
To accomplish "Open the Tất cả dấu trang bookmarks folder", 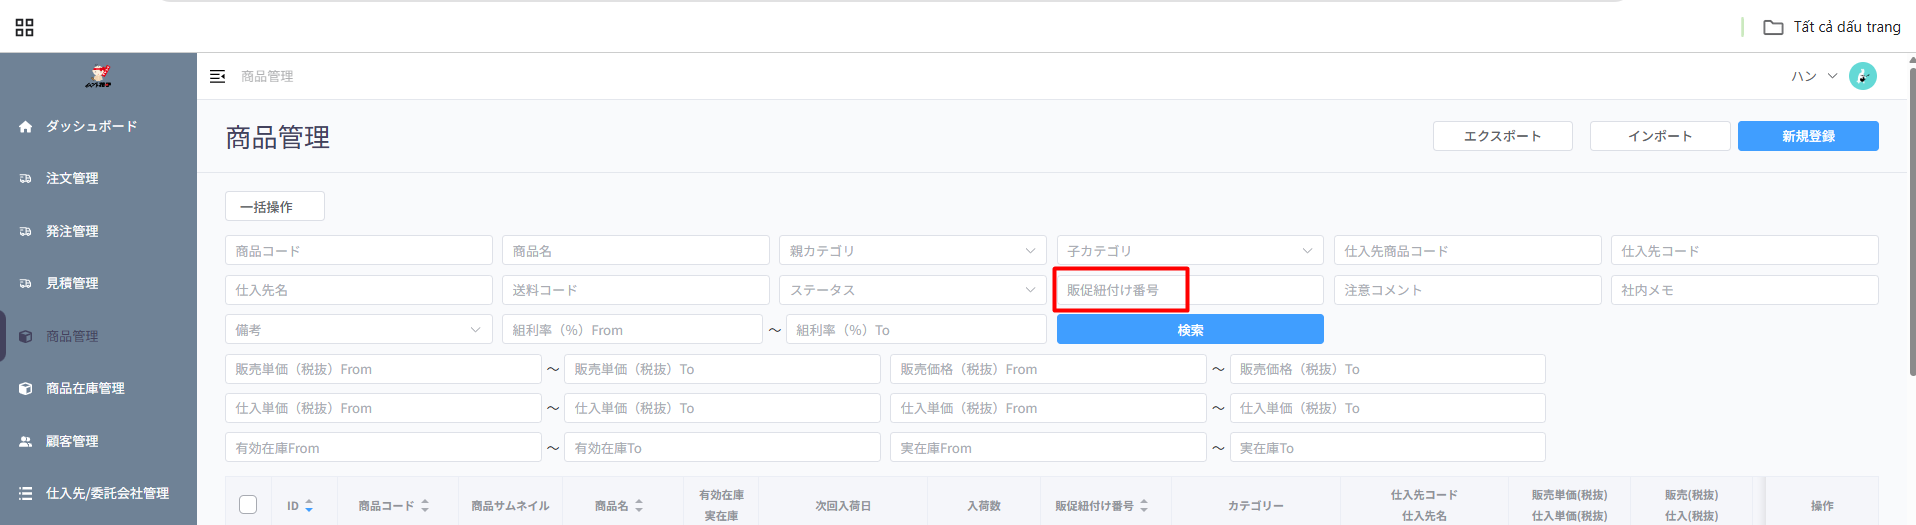I will coord(1832,27).
